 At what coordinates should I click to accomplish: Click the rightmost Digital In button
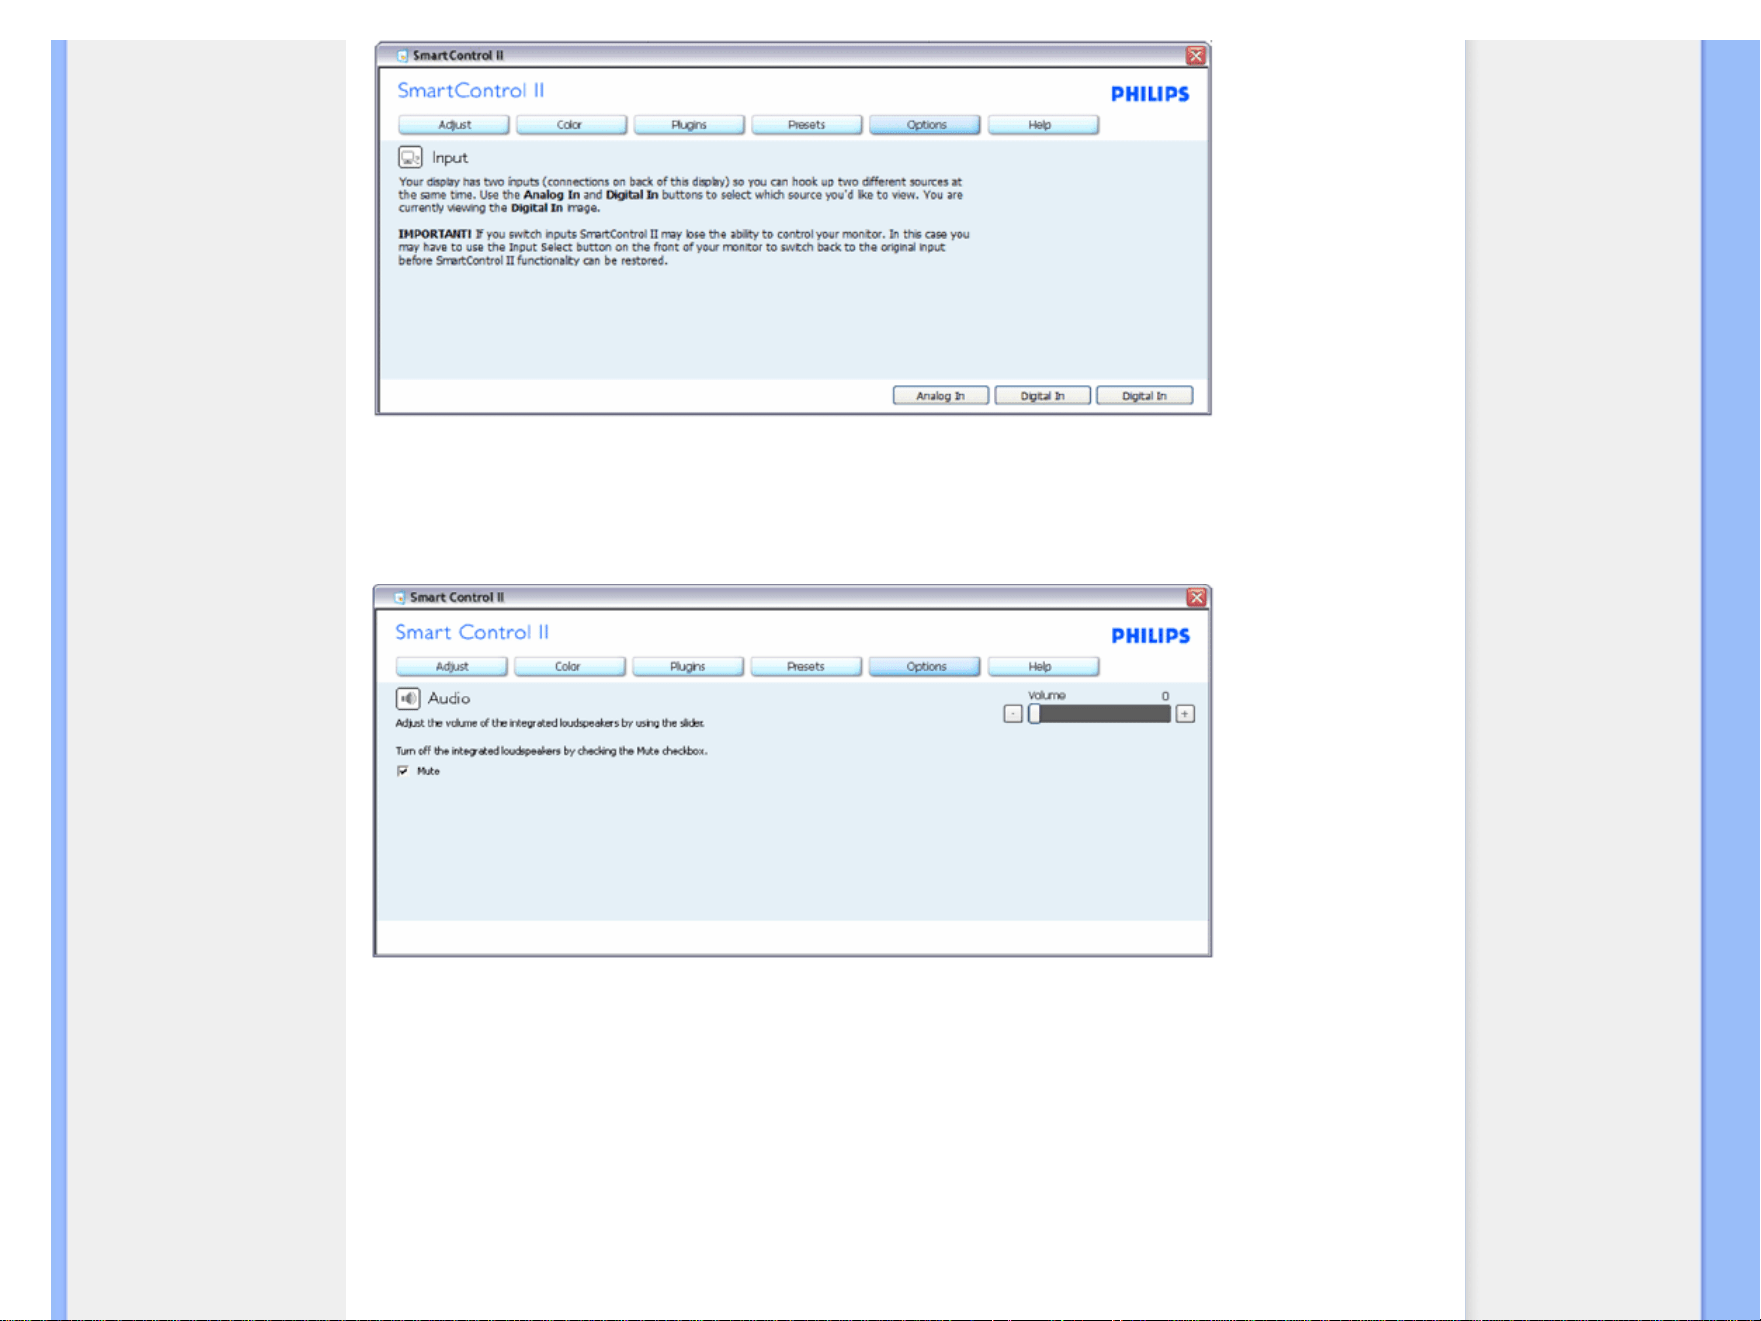[1144, 396]
